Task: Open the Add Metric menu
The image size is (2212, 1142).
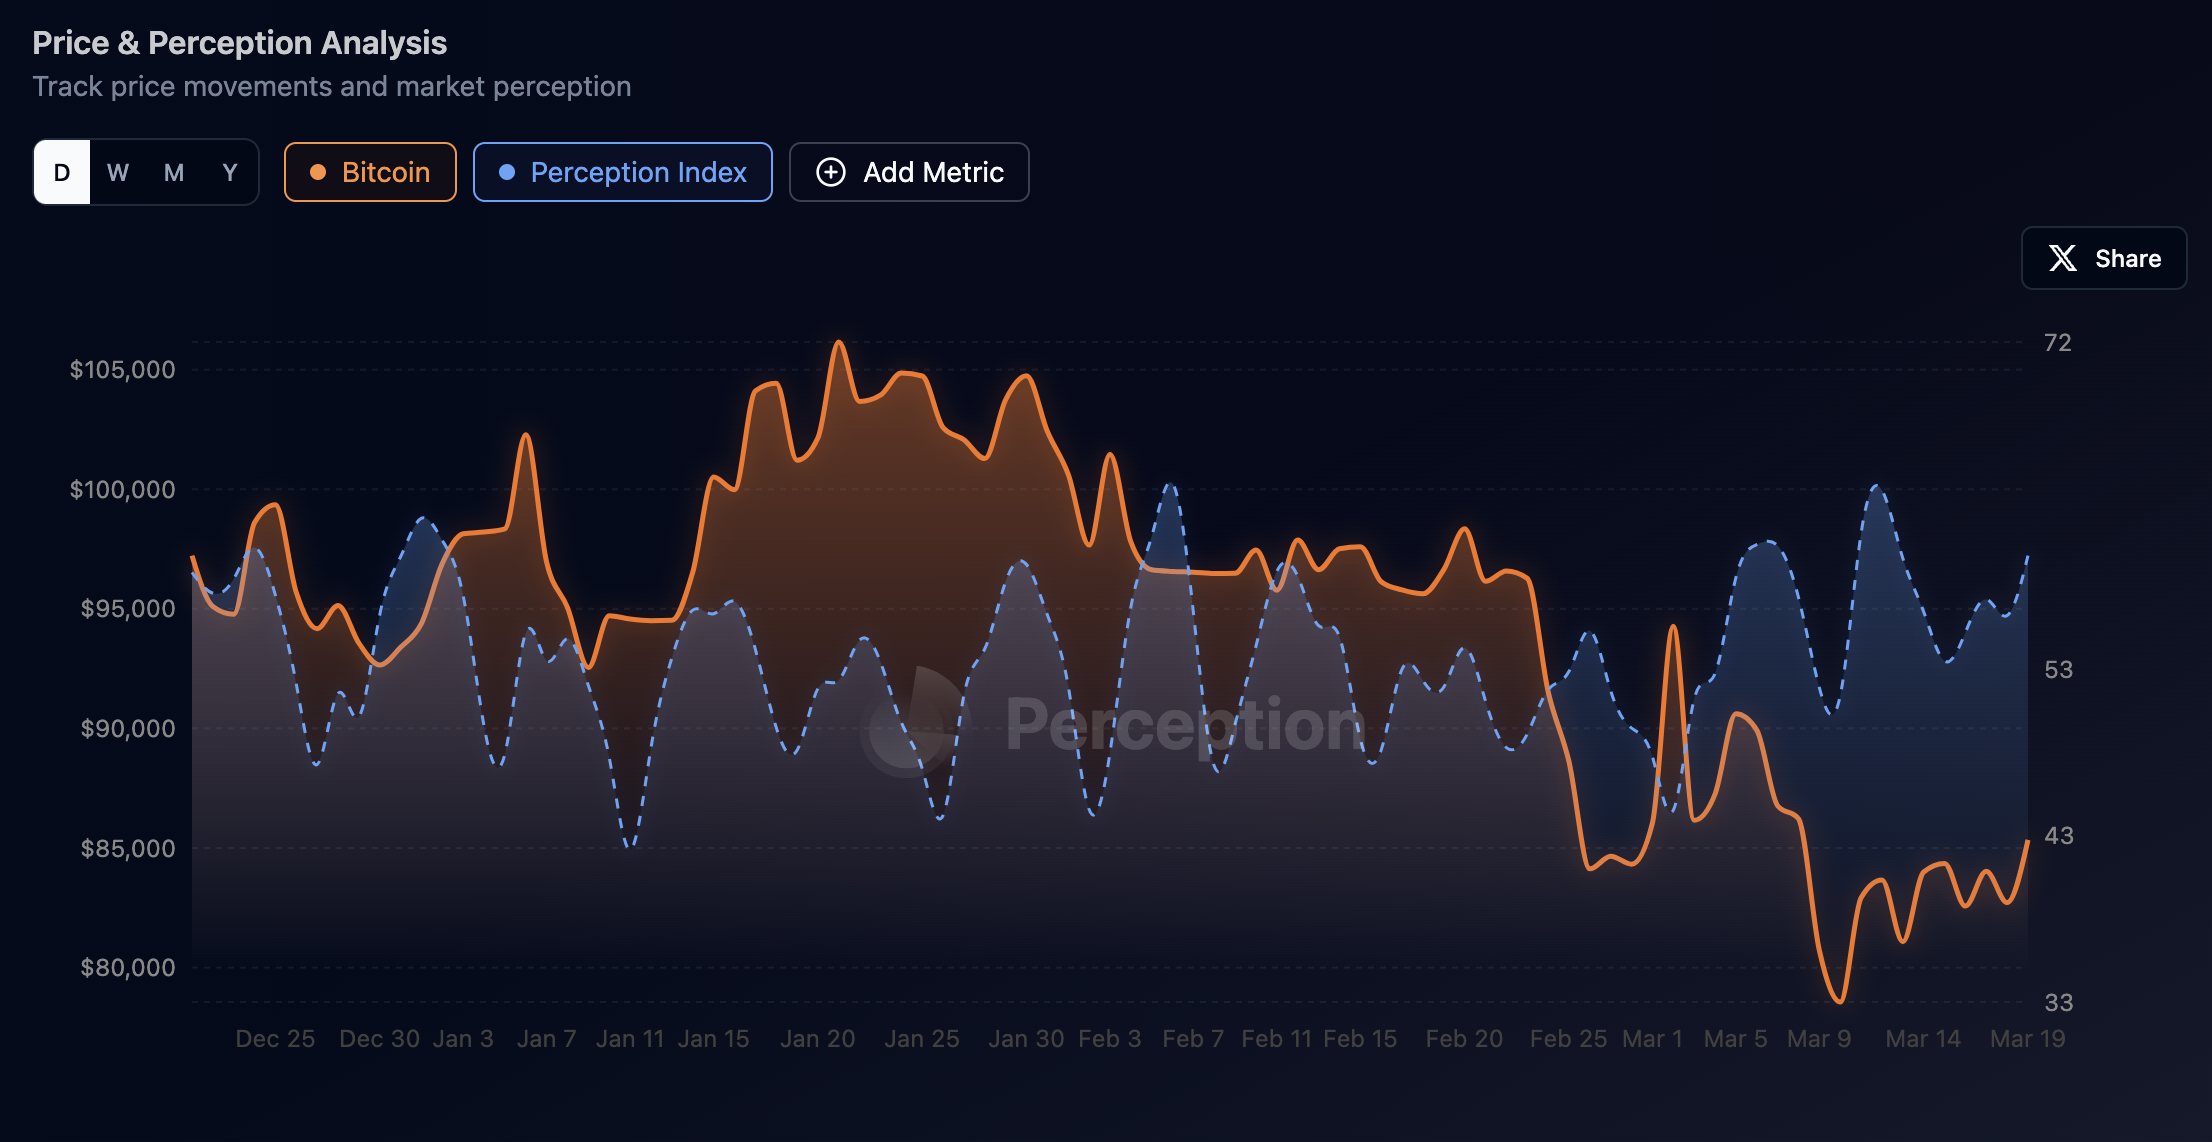Action: click(908, 172)
